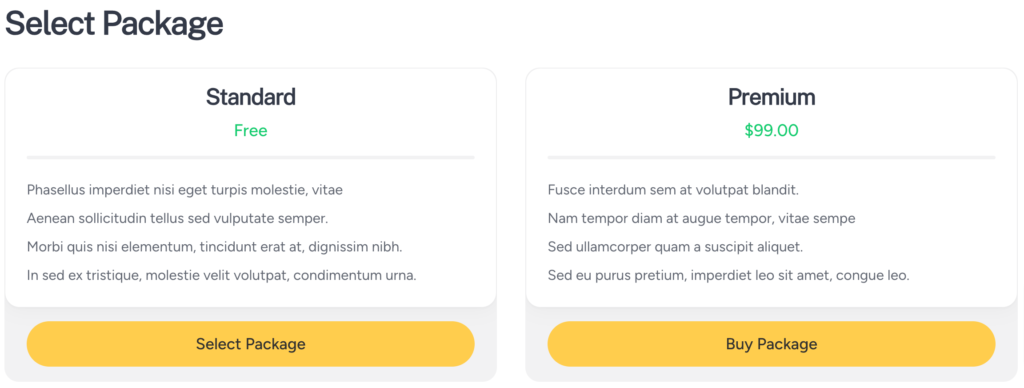Click the divider under $99.00 price

coord(771,157)
